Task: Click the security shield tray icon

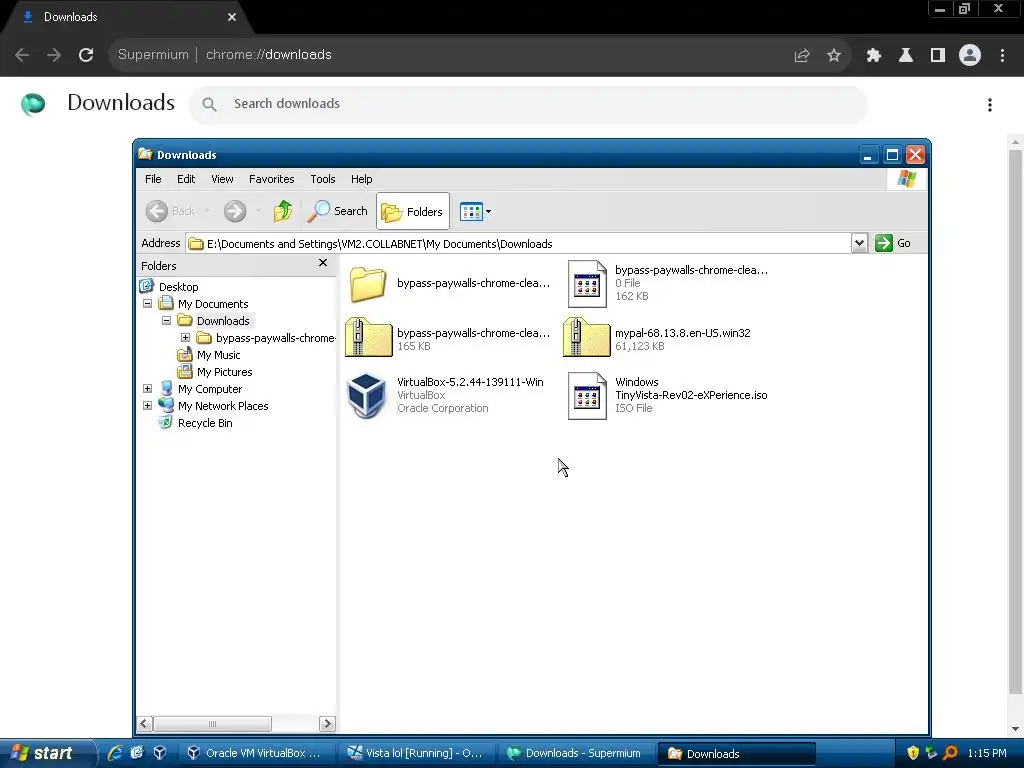Action: [913, 753]
